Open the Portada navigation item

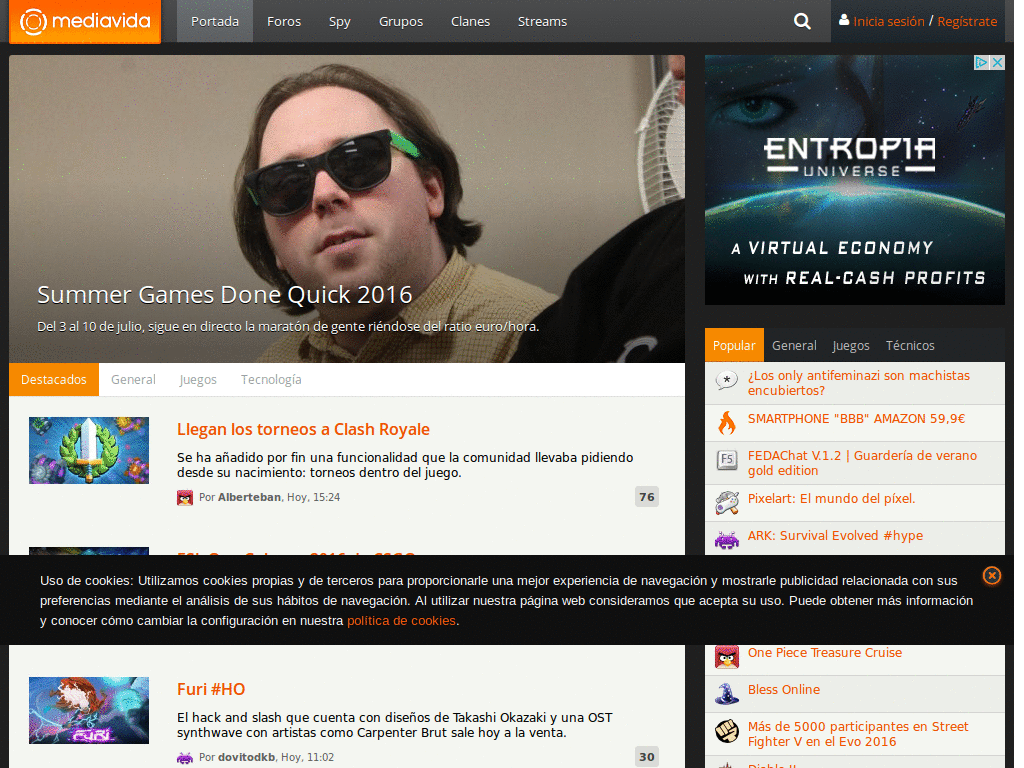pyautogui.click(x=215, y=22)
